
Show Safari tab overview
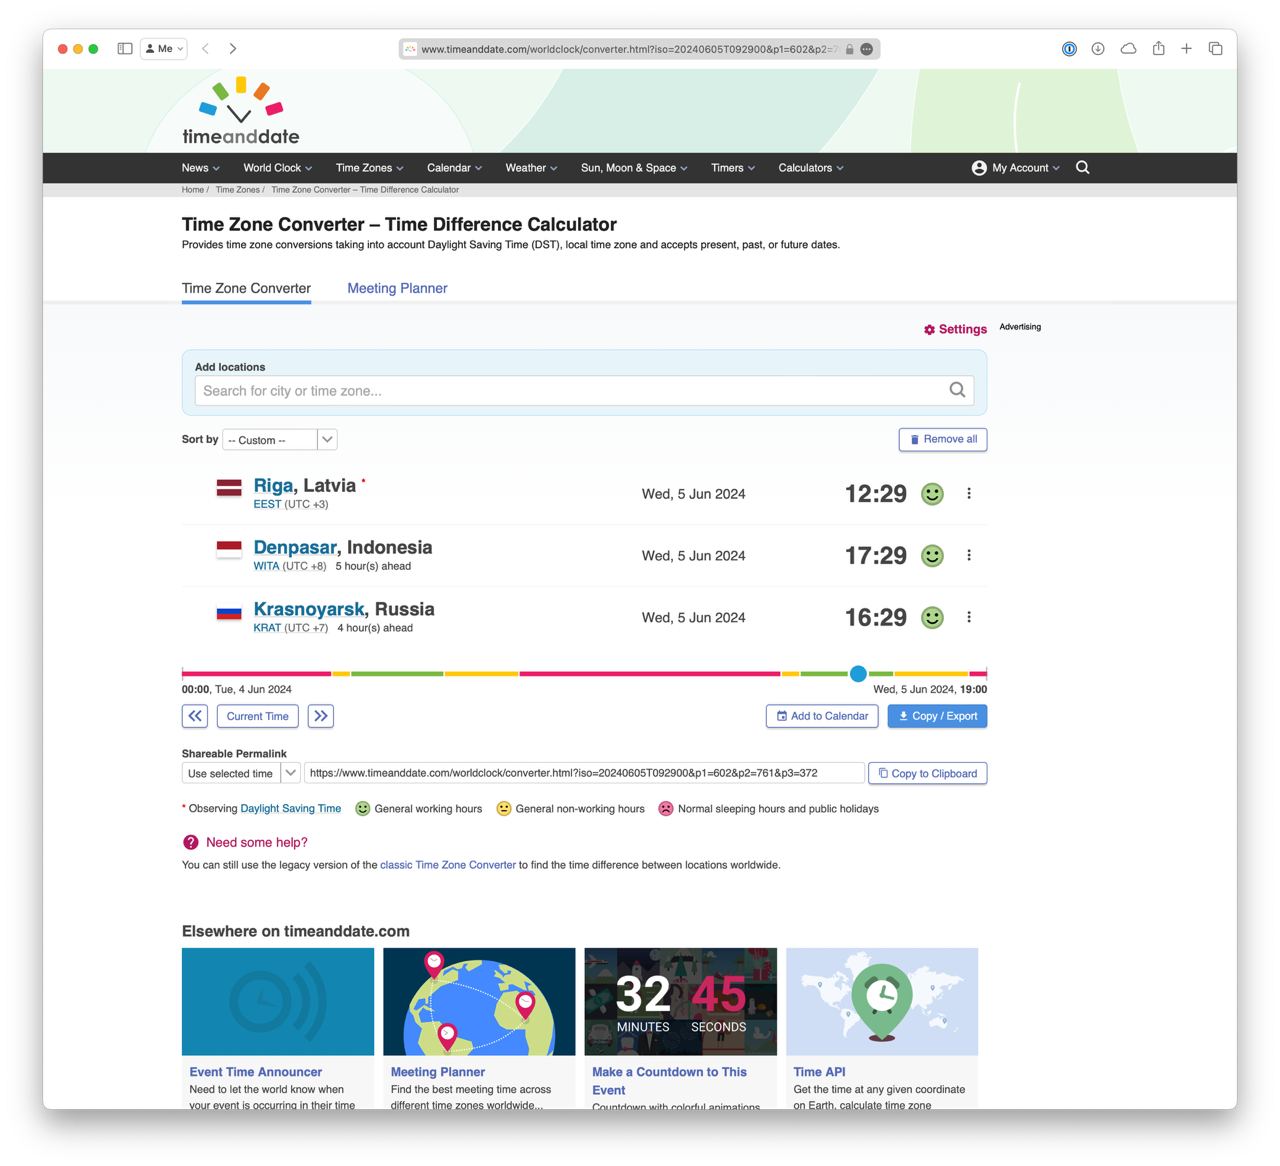(1216, 48)
